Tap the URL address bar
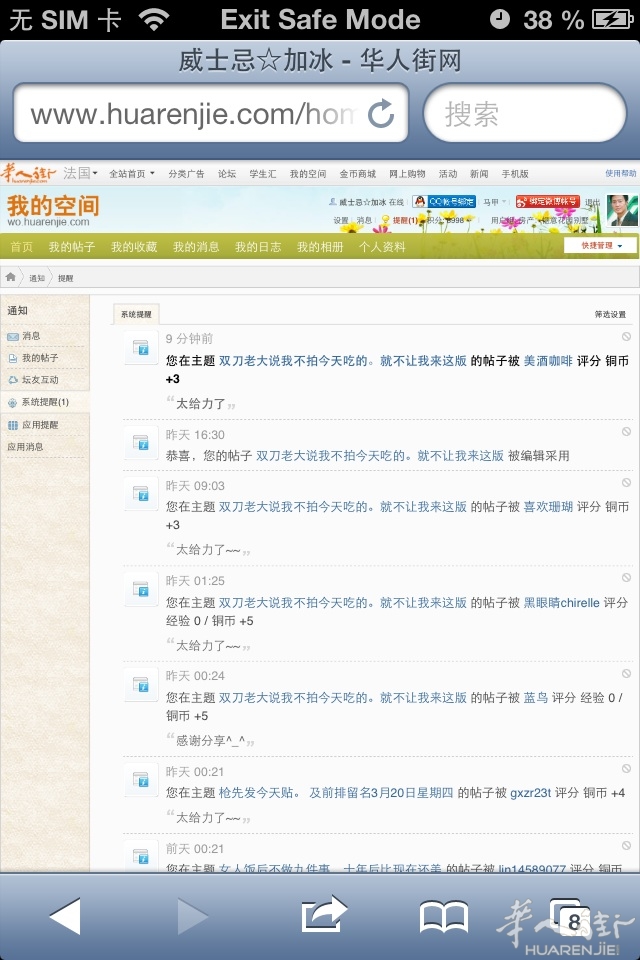Viewport: 640px width, 960px height. pos(195,114)
